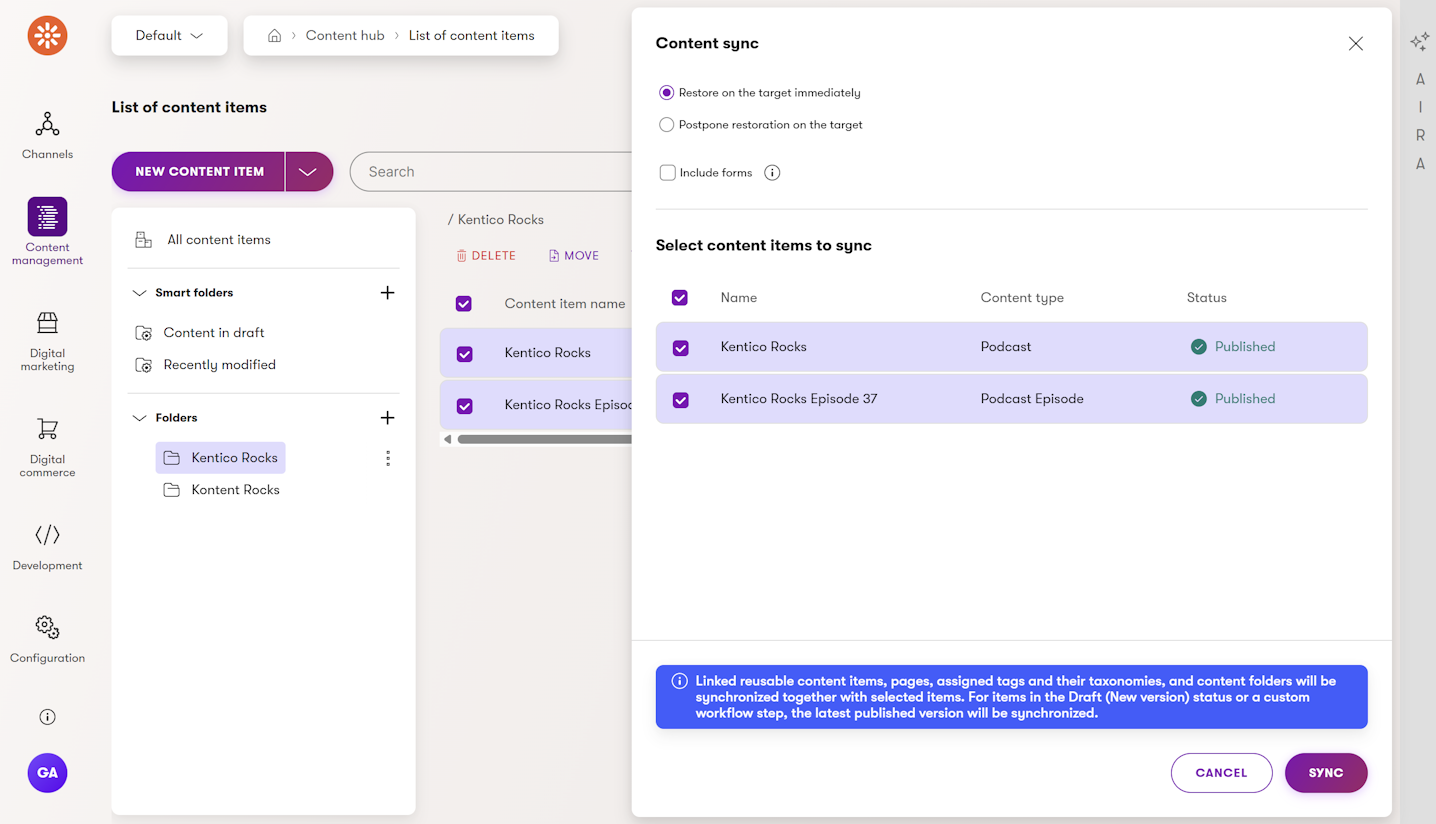The height and width of the screenshot is (824, 1436).
Task: Click the '/ Kentico Rocks' path label
Action: [496, 220]
